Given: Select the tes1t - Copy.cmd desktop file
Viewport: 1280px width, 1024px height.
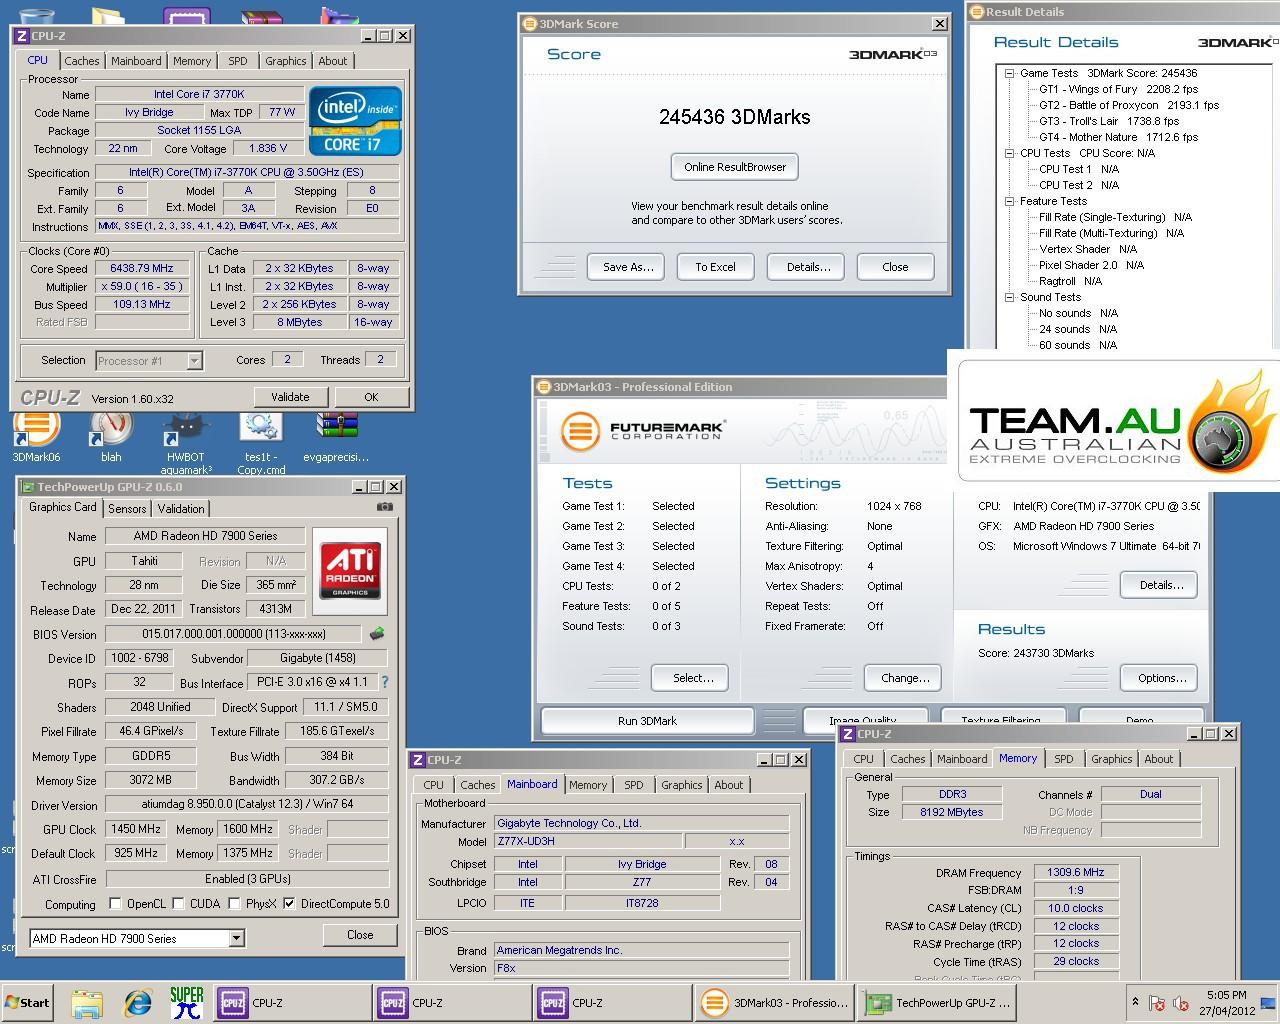Looking at the screenshot, I should (x=261, y=442).
